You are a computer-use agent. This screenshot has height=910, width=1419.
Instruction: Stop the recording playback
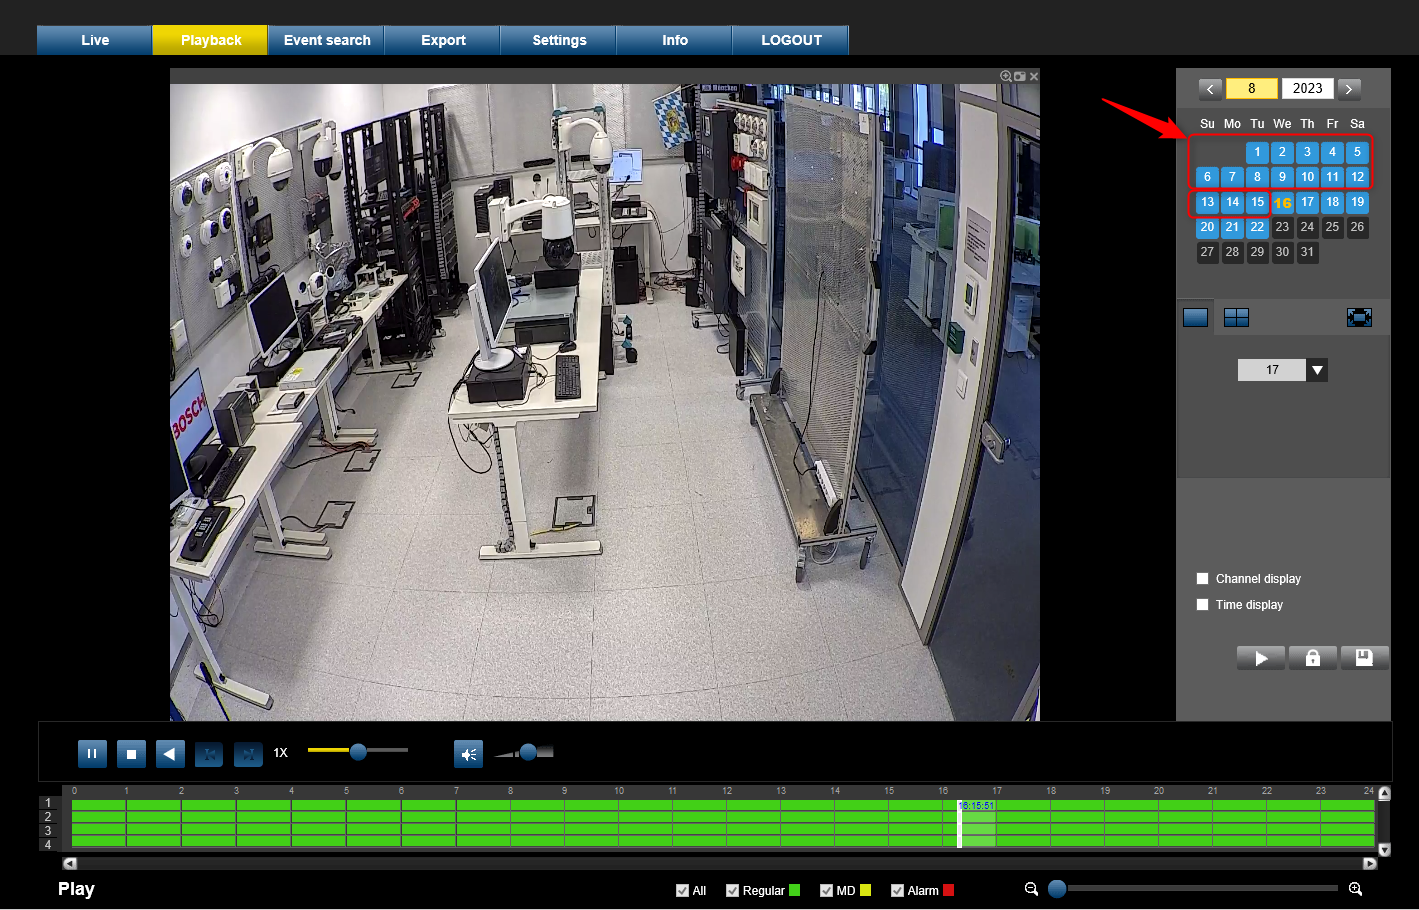[x=131, y=754]
